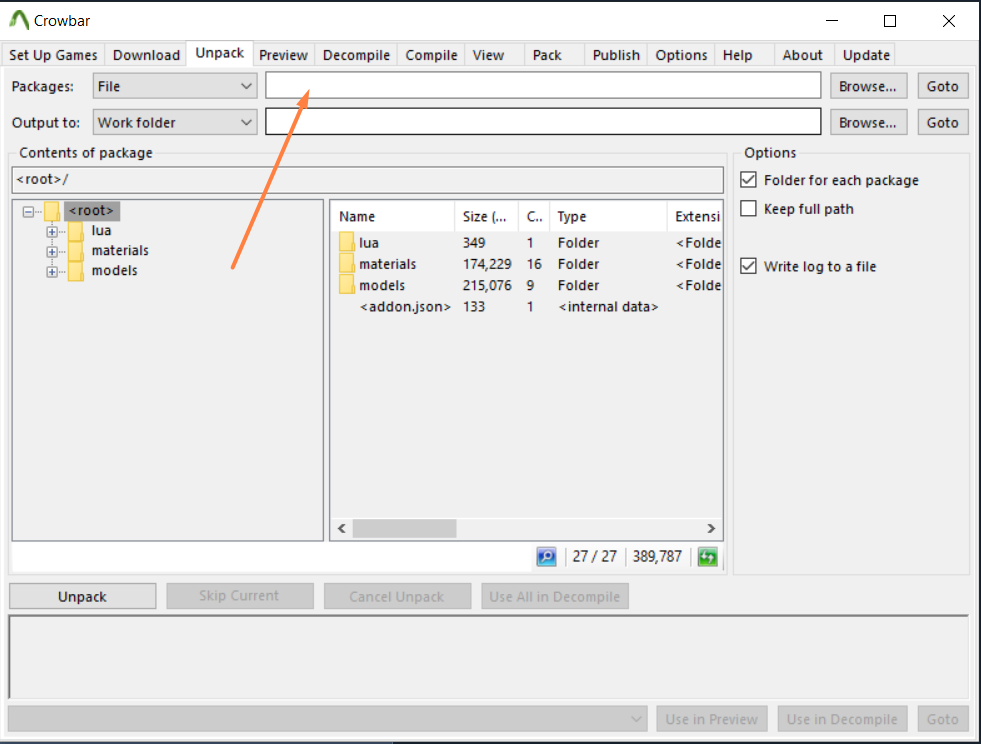
Task: Click the materials folder icon in tree
Action: (x=76, y=251)
